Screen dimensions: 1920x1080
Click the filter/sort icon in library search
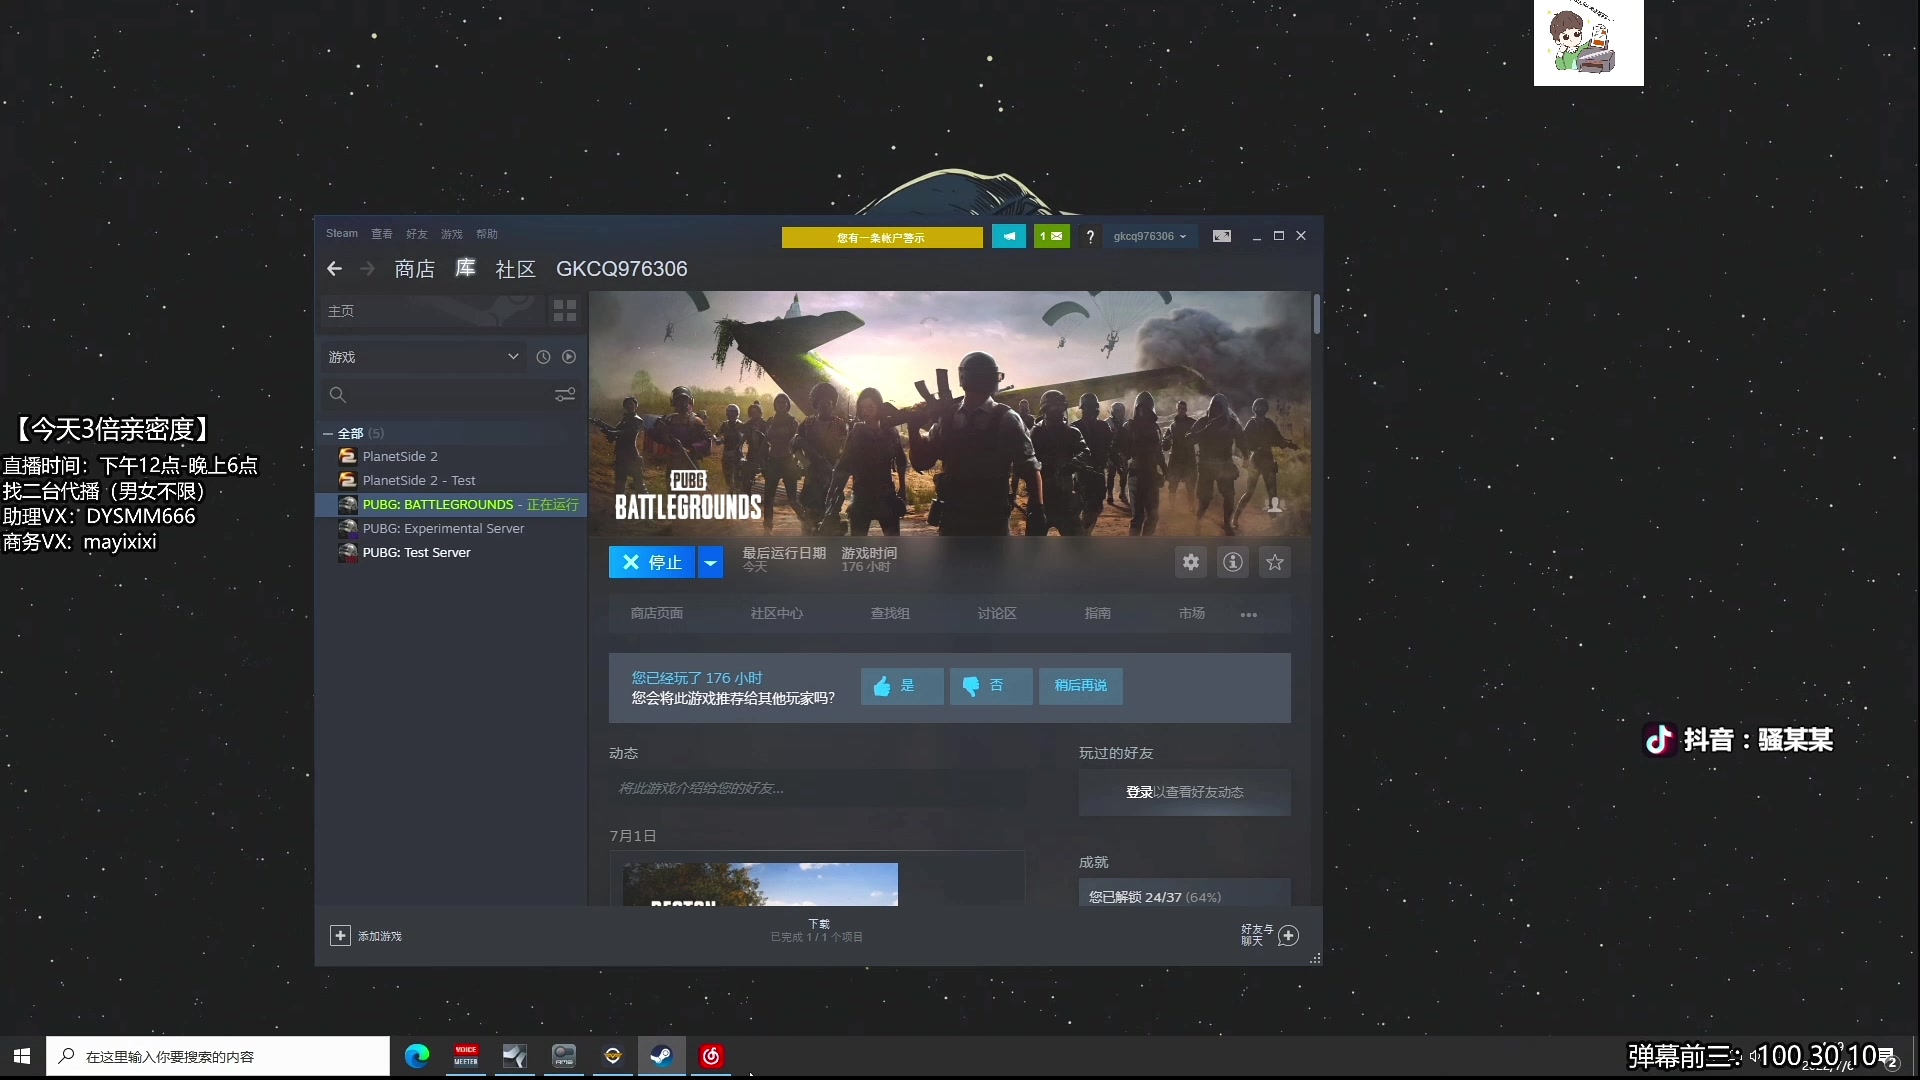pos(564,394)
